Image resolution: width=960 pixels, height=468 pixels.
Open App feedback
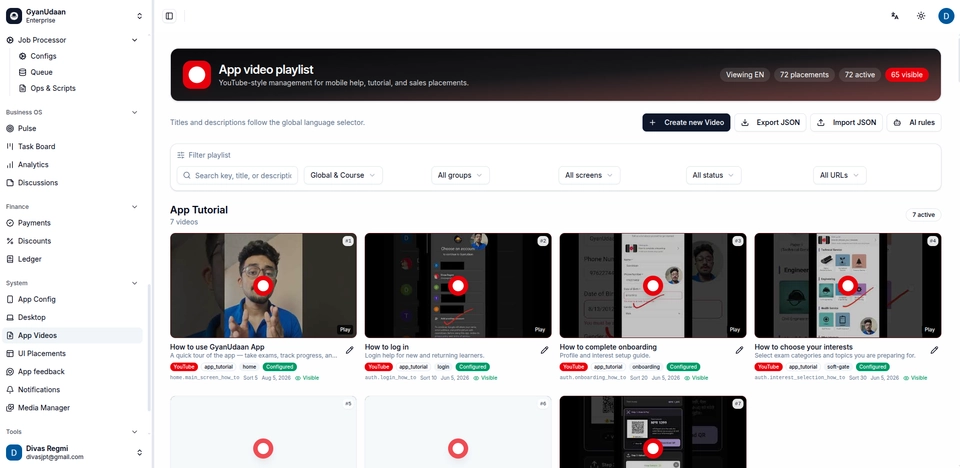(40, 371)
